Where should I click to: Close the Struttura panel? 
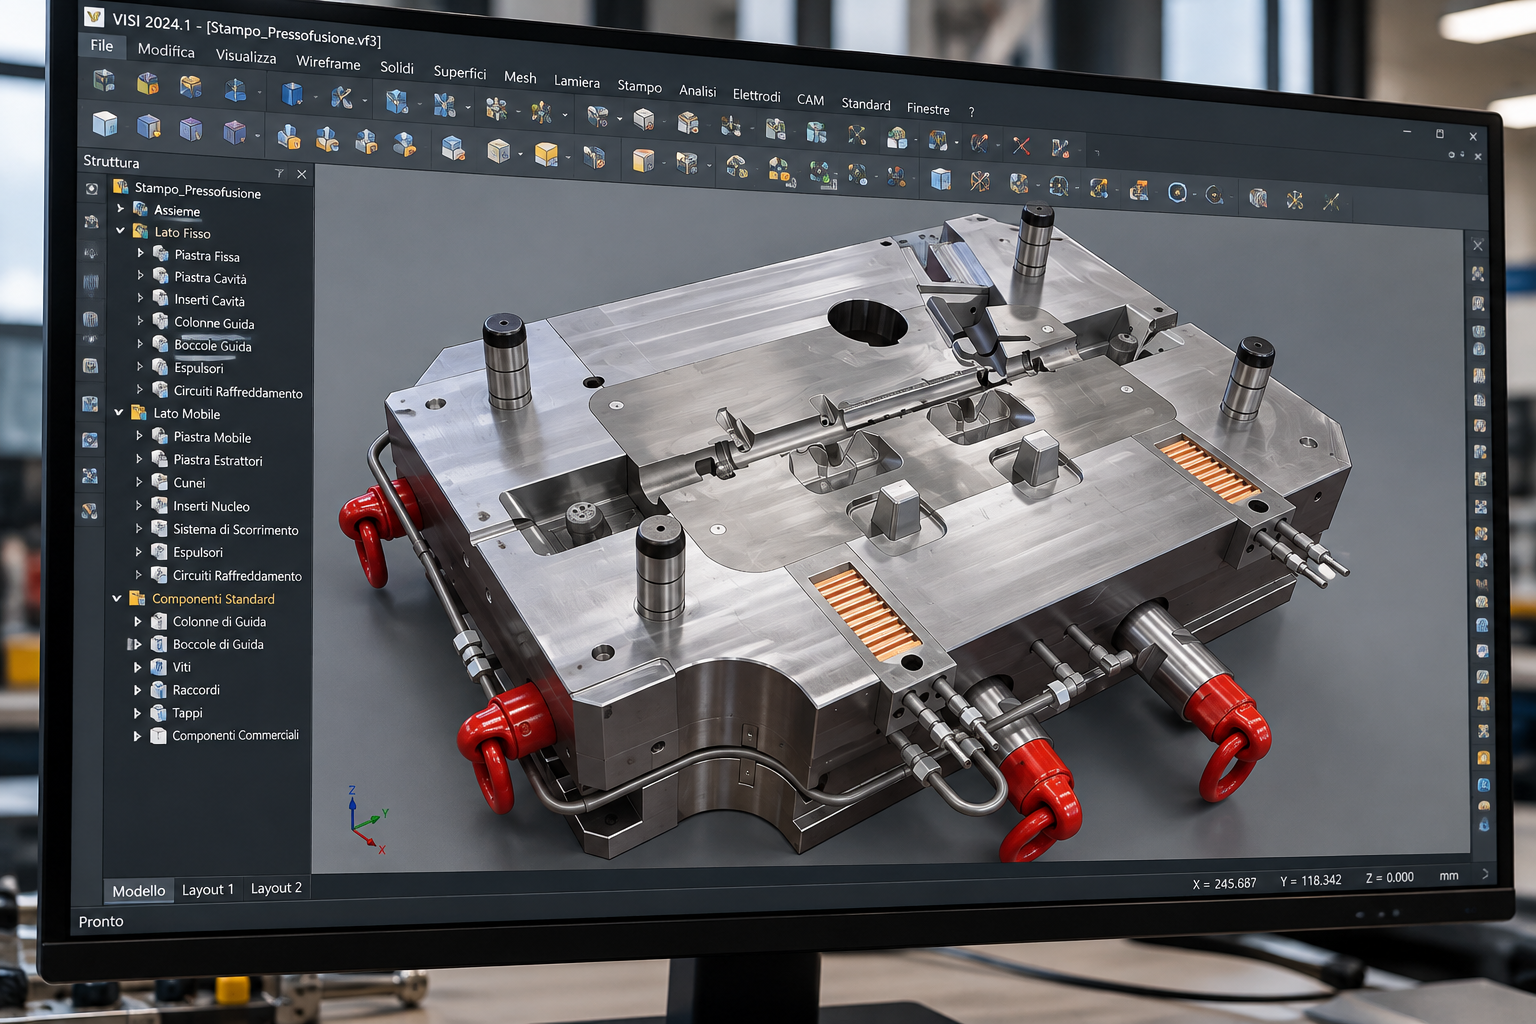point(301,174)
